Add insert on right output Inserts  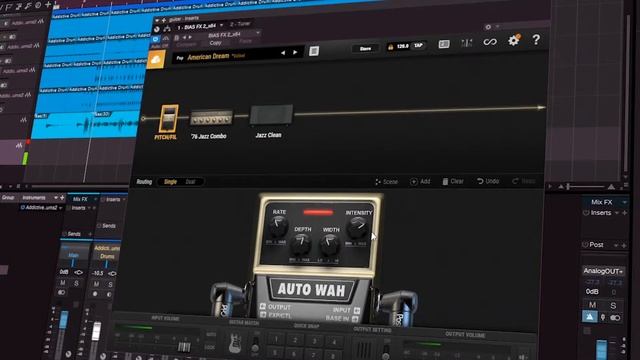click(x=624, y=213)
